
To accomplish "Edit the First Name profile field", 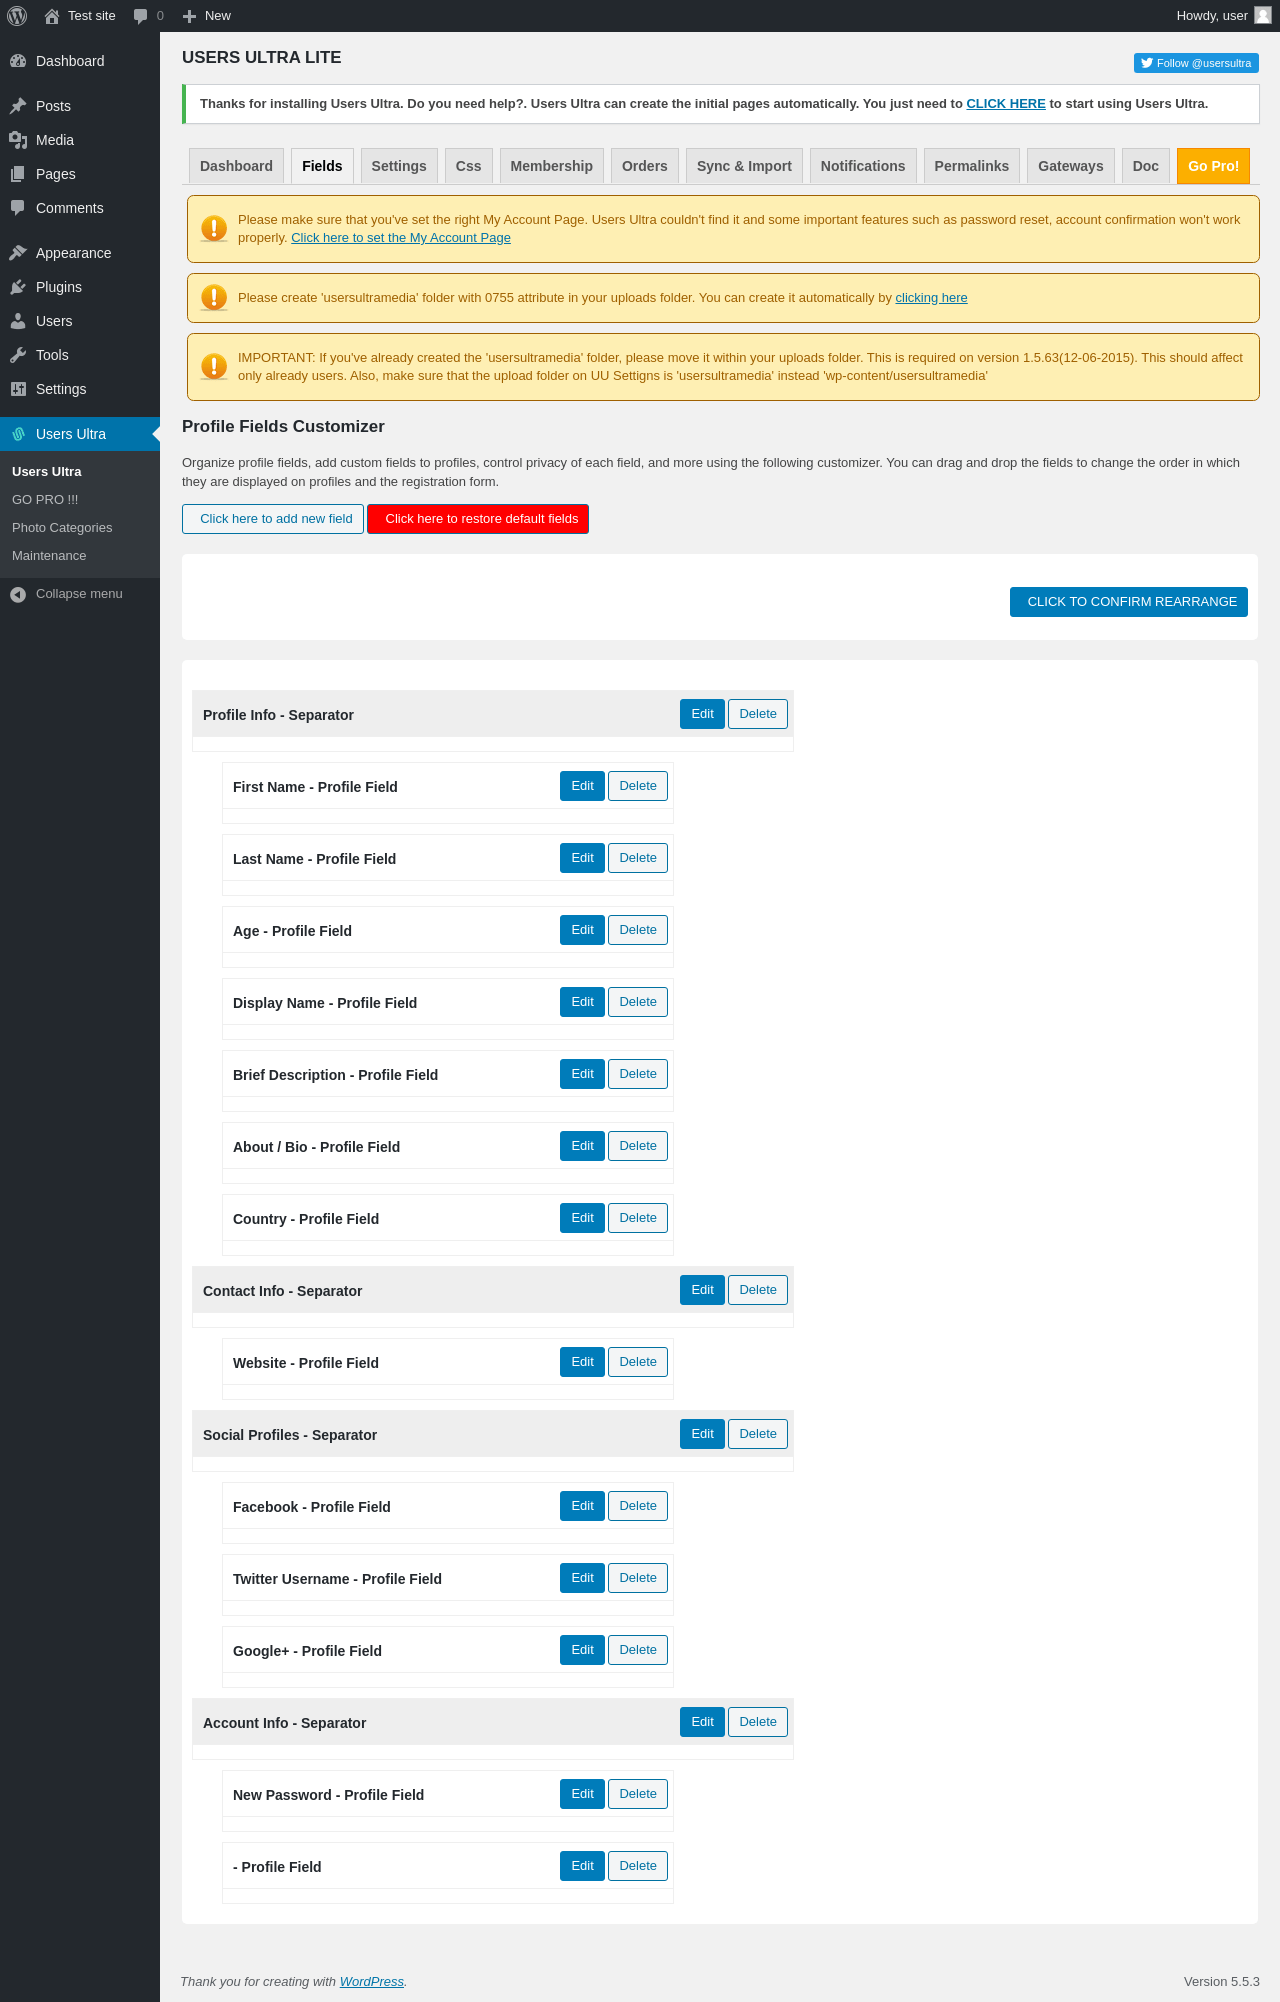I will coord(582,786).
